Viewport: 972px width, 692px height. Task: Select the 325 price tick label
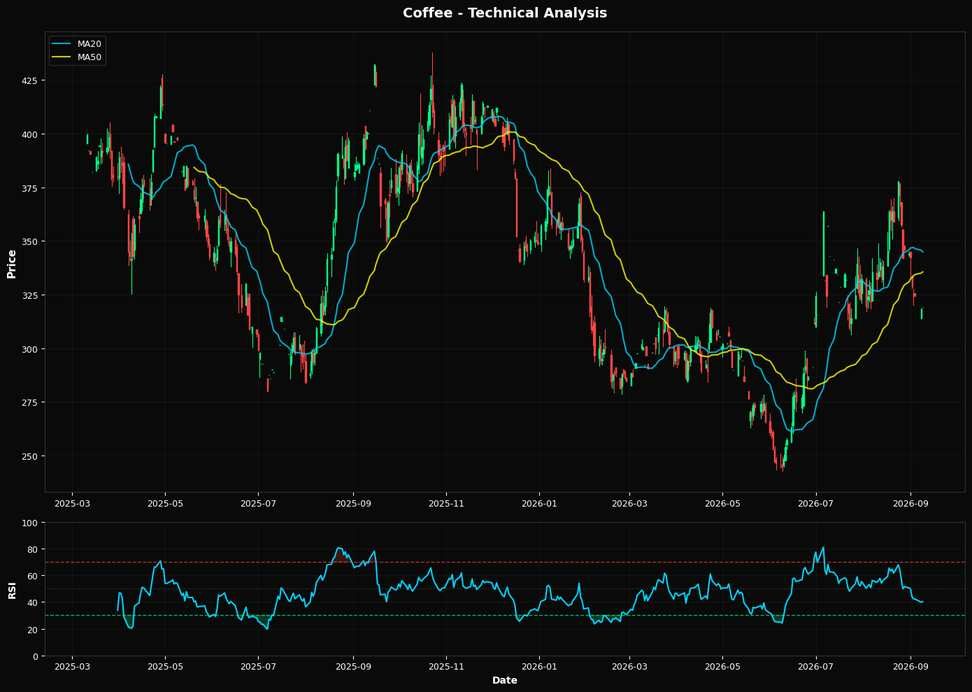[x=32, y=295]
